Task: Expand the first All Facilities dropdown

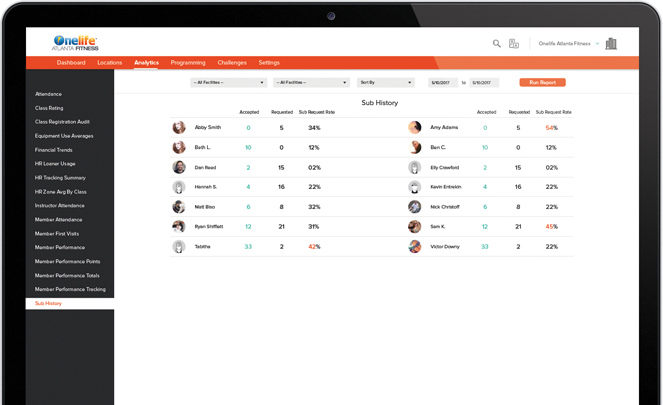Action: point(228,83)
